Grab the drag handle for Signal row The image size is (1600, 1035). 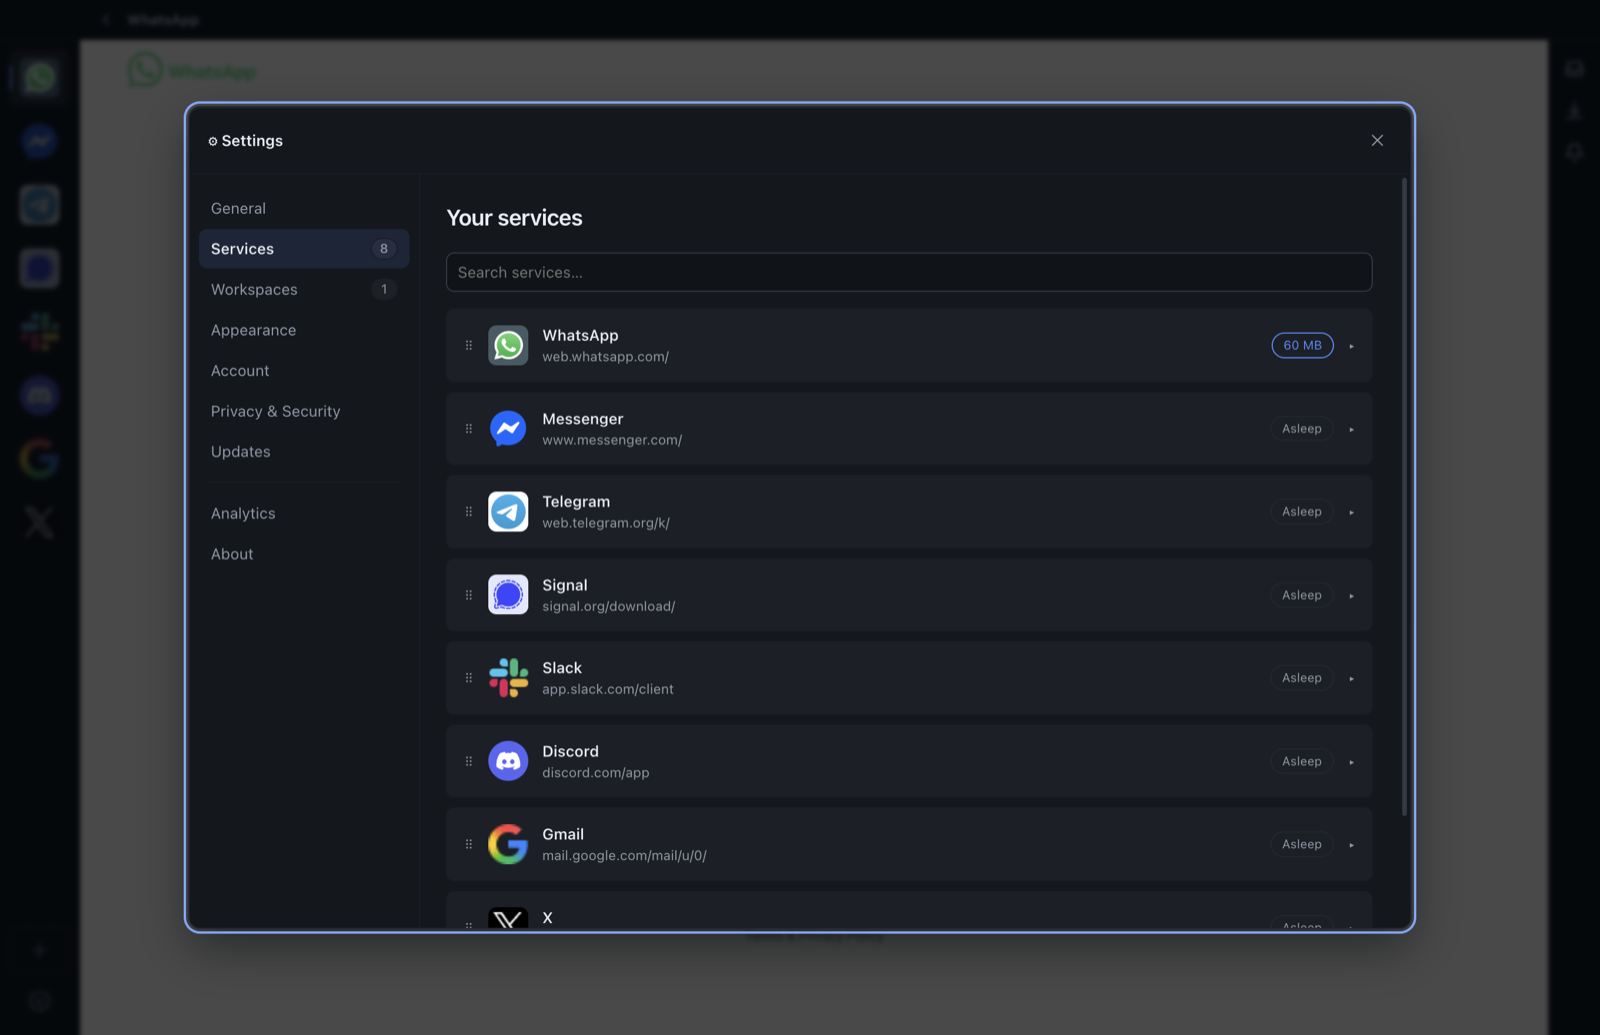pyautogui.click(x=469, y=595)
